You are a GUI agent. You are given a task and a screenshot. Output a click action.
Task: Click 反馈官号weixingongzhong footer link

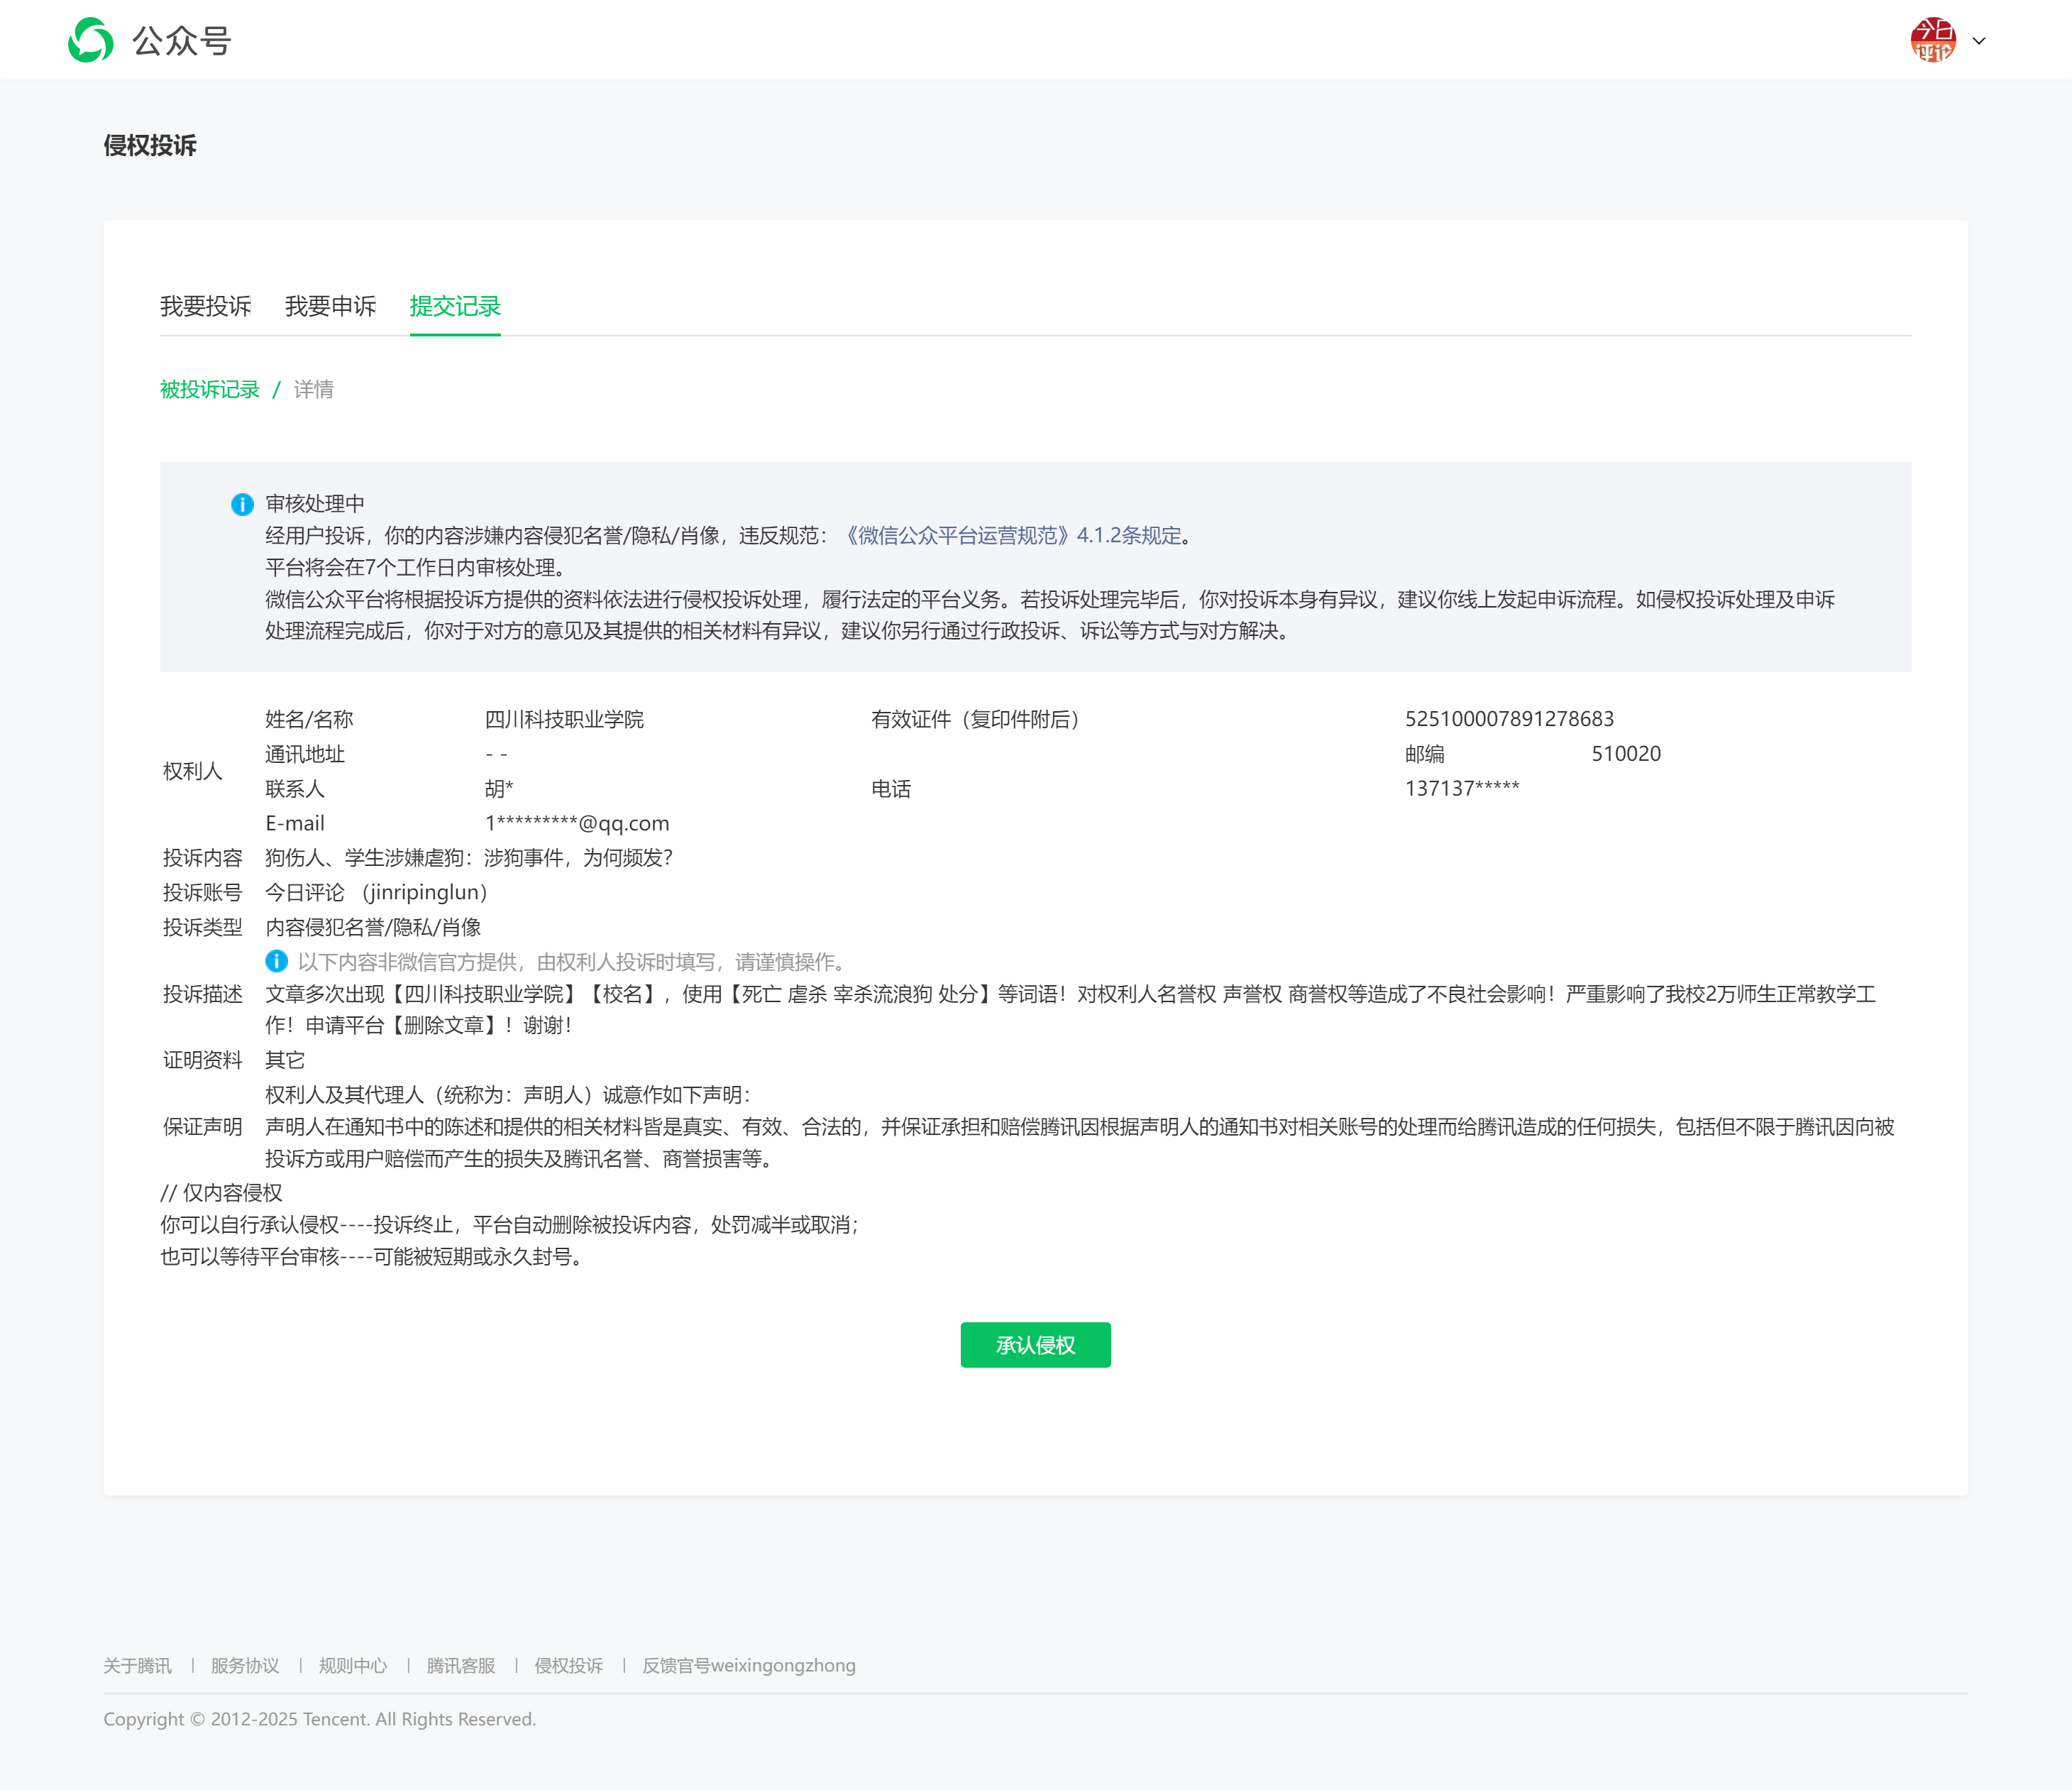(748, 1665)
